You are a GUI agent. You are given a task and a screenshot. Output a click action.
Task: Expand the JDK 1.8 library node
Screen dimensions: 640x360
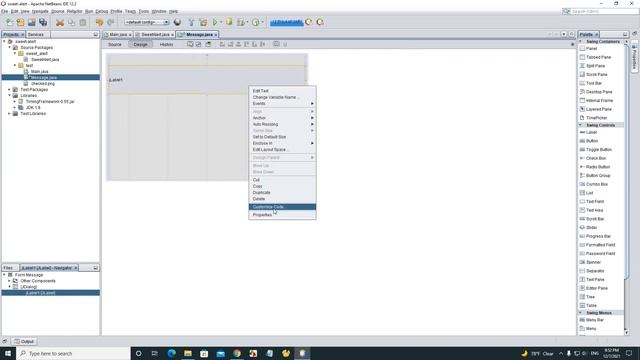click(x=15, y=107)
